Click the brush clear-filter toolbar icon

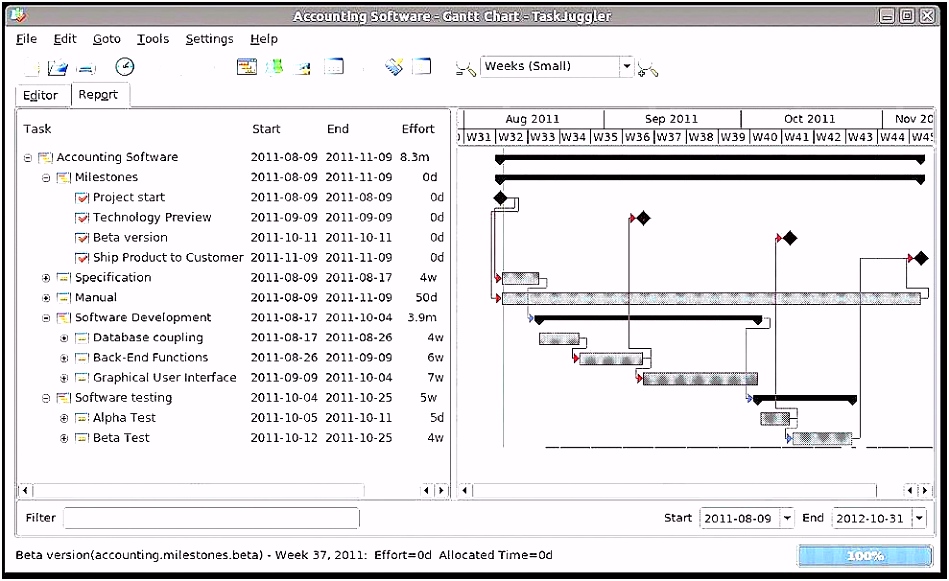(x=394, y=67)
